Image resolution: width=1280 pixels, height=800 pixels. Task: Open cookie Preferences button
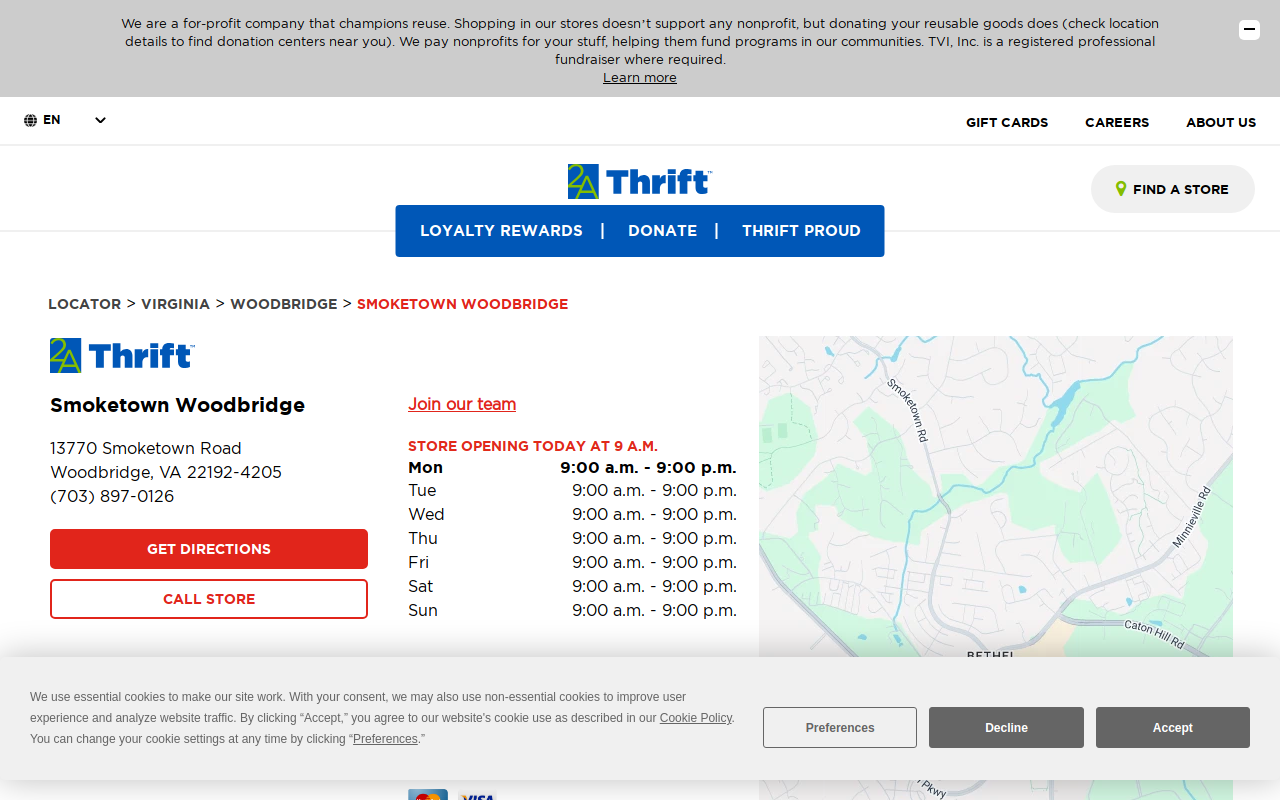pyautogui.click(x=840, y=728)
